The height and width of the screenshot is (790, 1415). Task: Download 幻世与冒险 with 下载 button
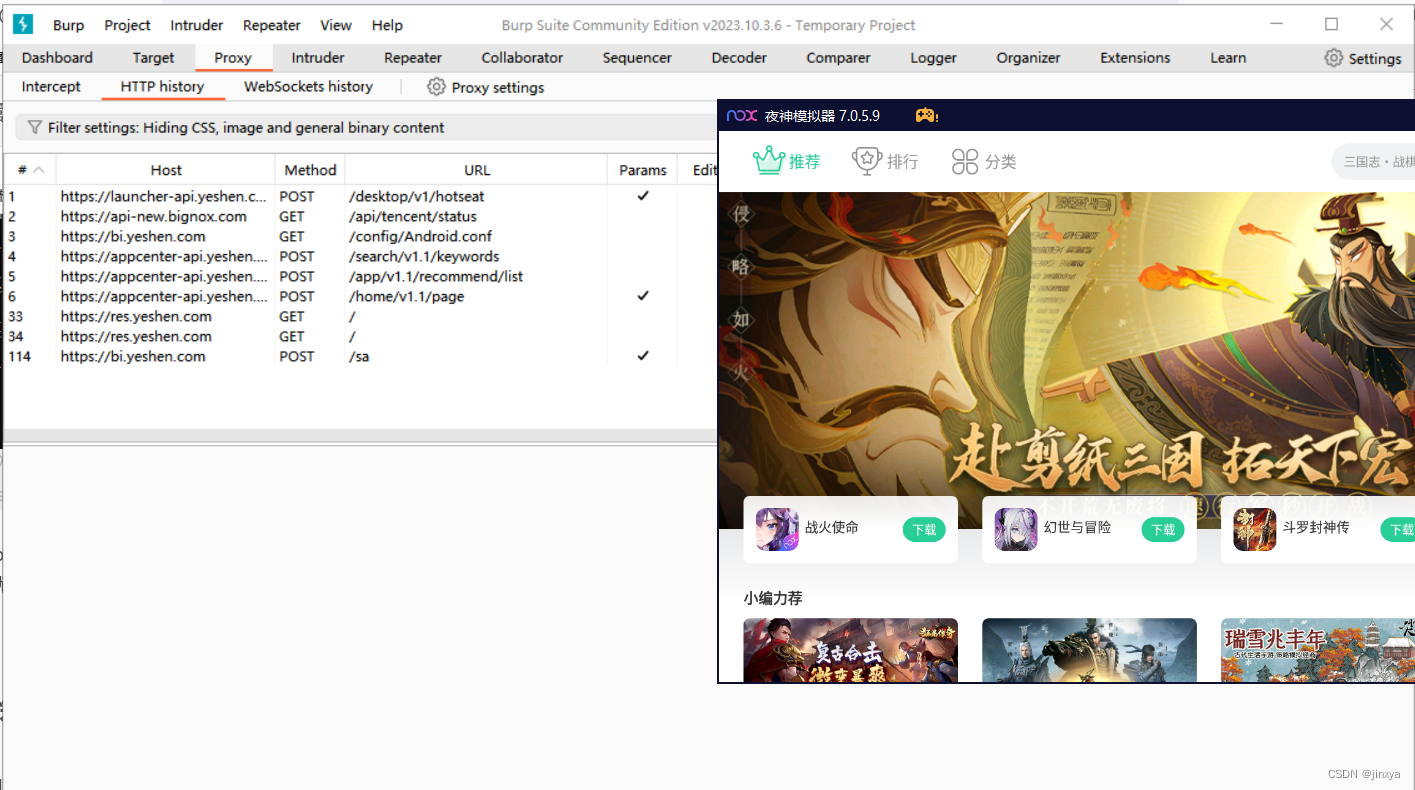[x=1163, y=530]
